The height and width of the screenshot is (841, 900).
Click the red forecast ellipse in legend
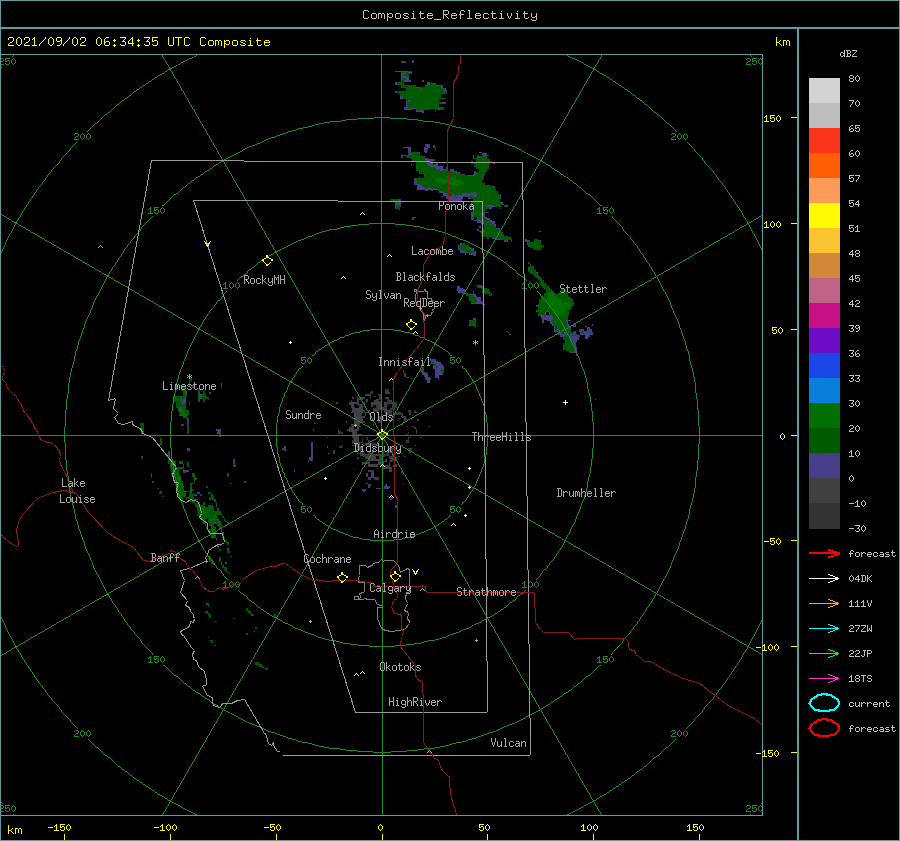point(824,728)
